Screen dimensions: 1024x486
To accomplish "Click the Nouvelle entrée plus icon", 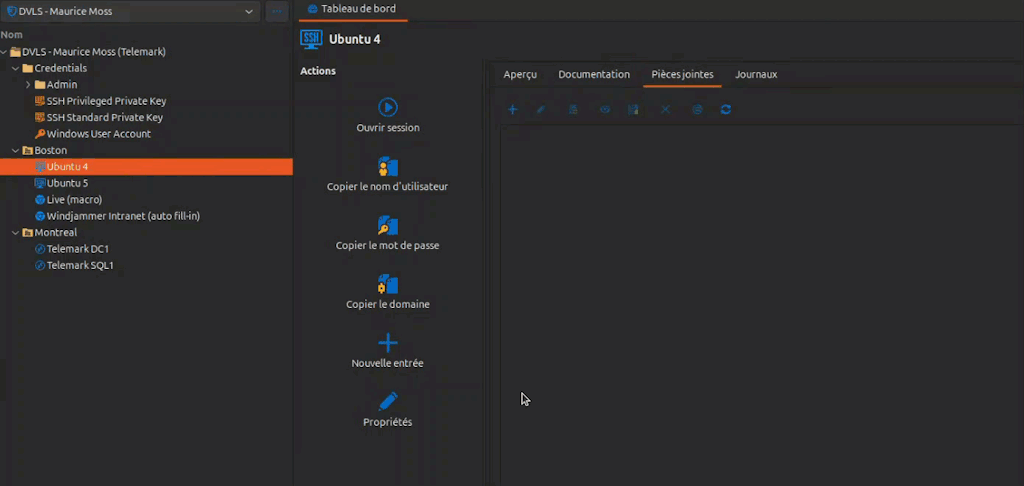I will tap(388, 343).
